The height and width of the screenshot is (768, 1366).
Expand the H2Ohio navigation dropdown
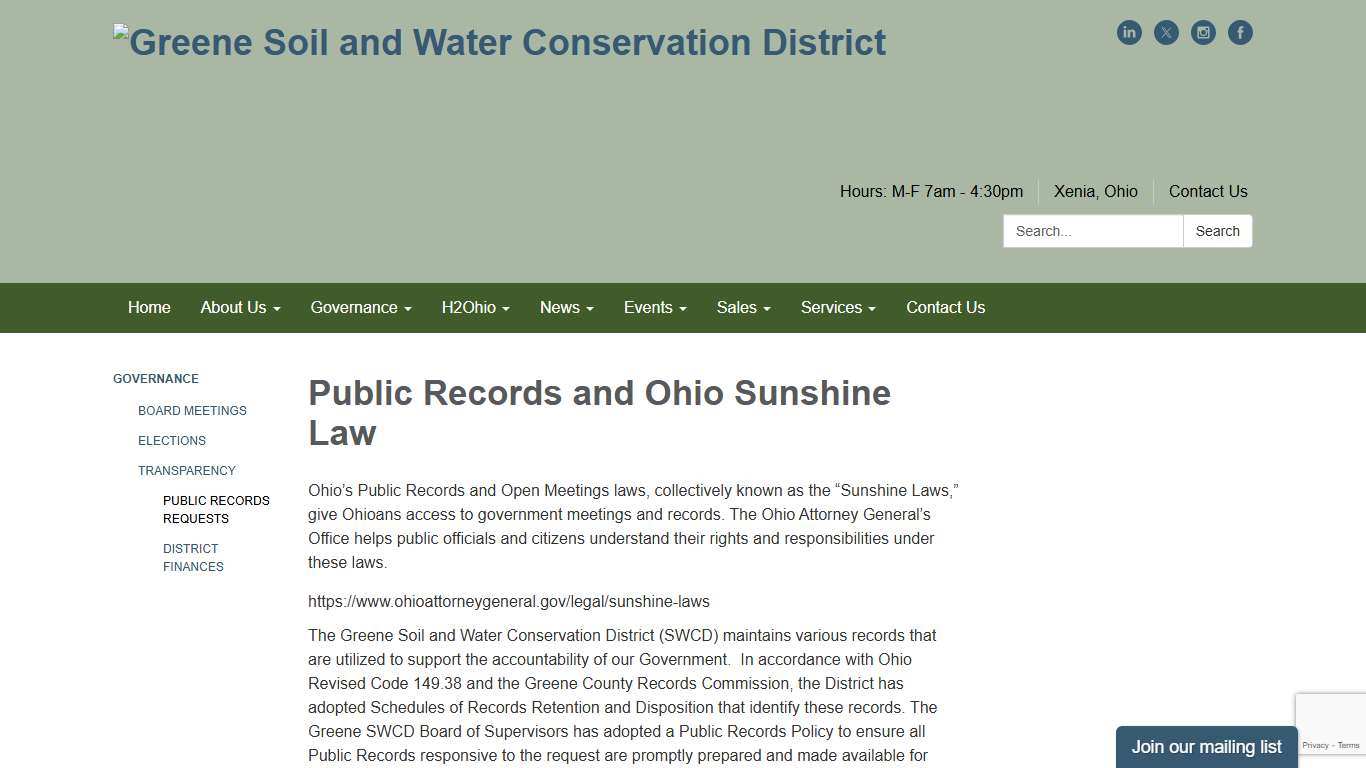[475, 307]
